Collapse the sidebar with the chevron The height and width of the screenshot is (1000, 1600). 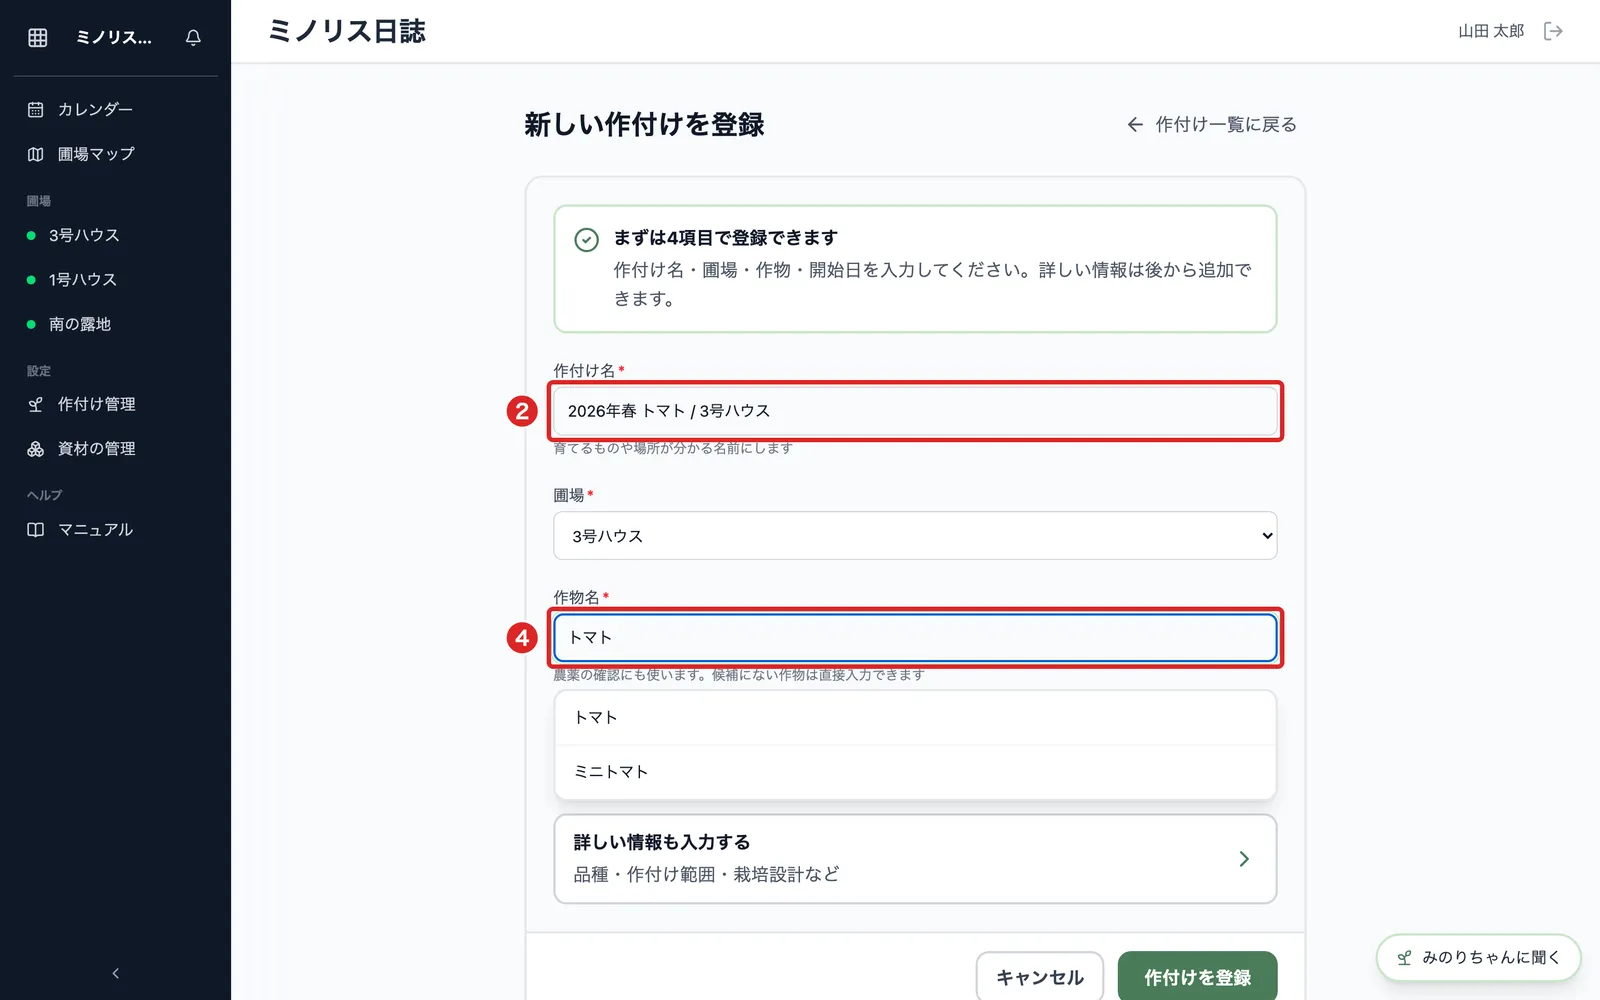116,973
